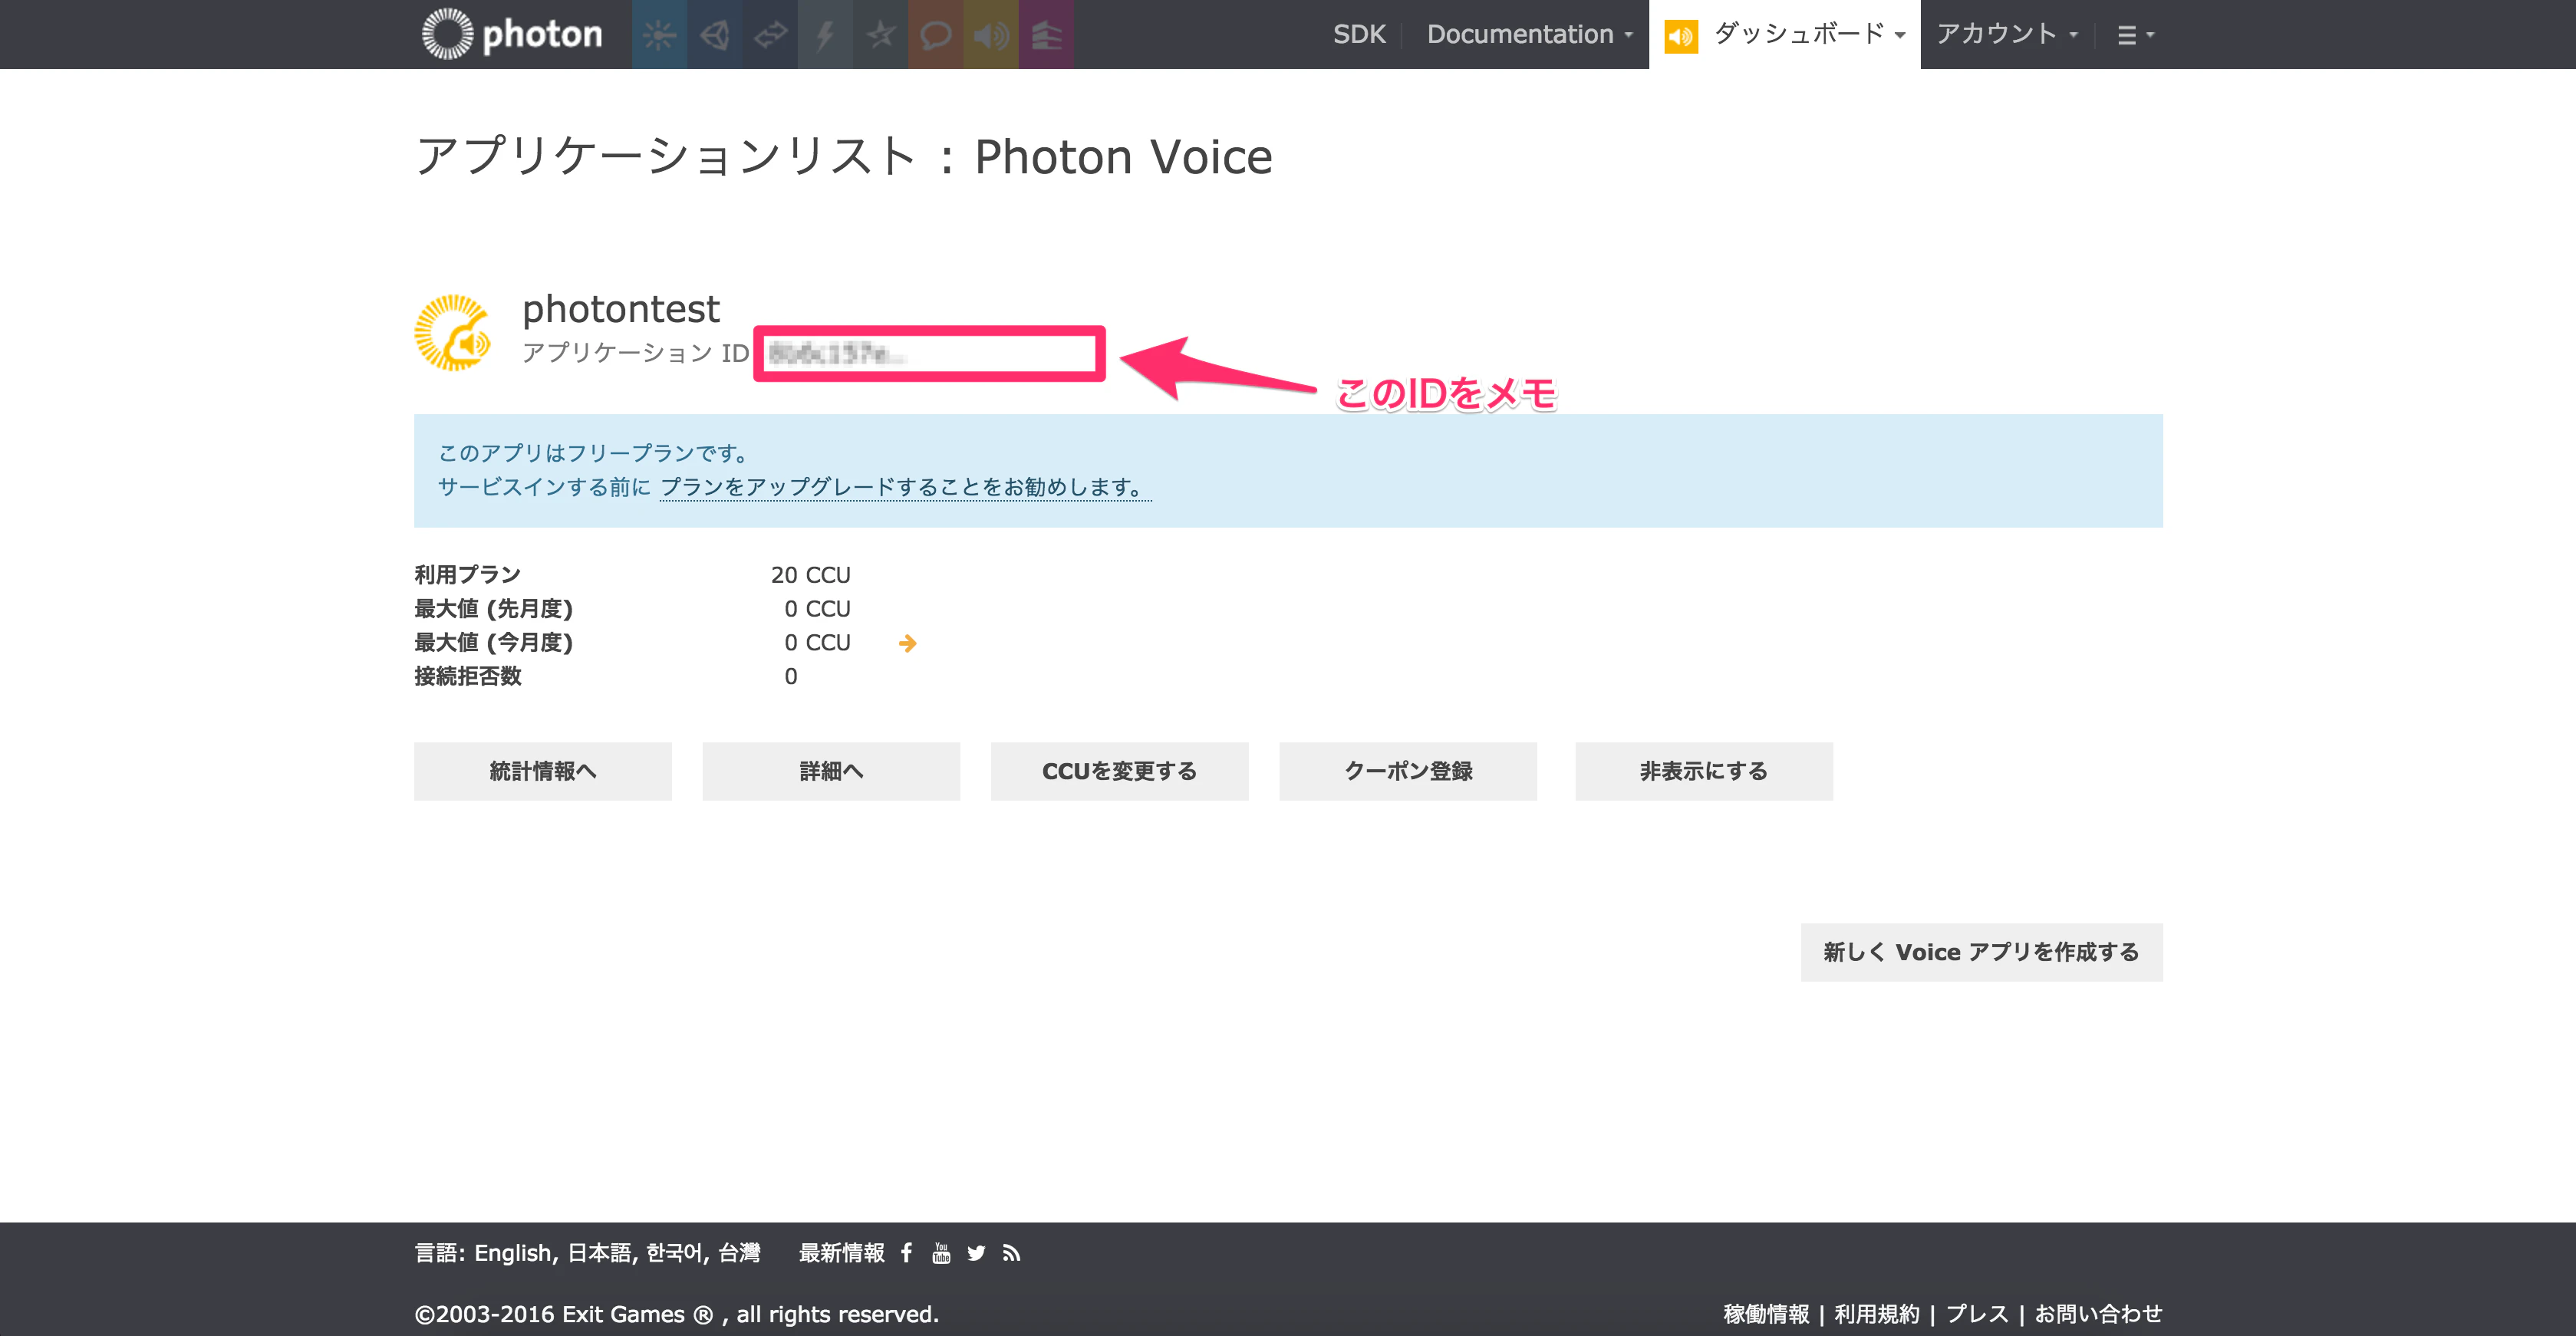The height and width of the screenshot is (1336, 2576).
Task: Click the 詳細へ button
Action: pyautogui.click(x=831, y=771)
